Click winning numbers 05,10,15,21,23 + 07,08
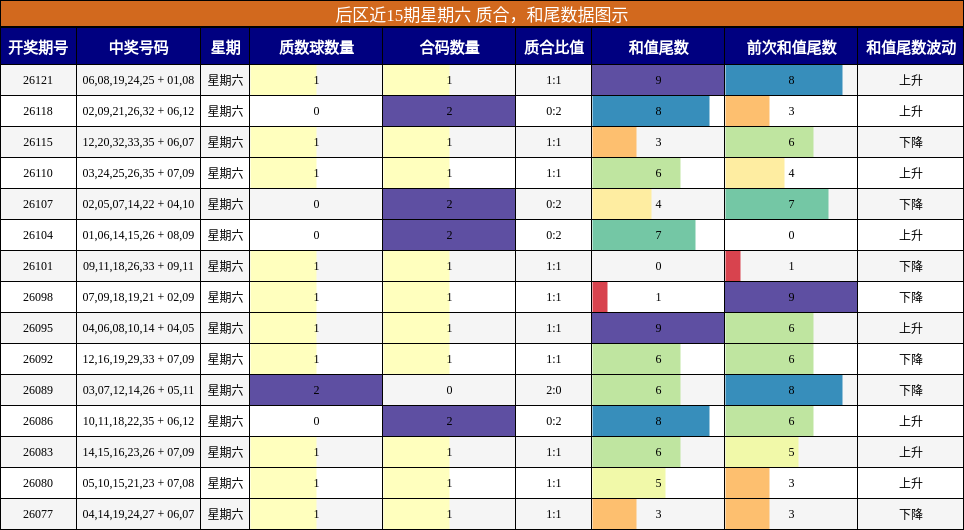 pyautogui.click(x=138, y=483)
